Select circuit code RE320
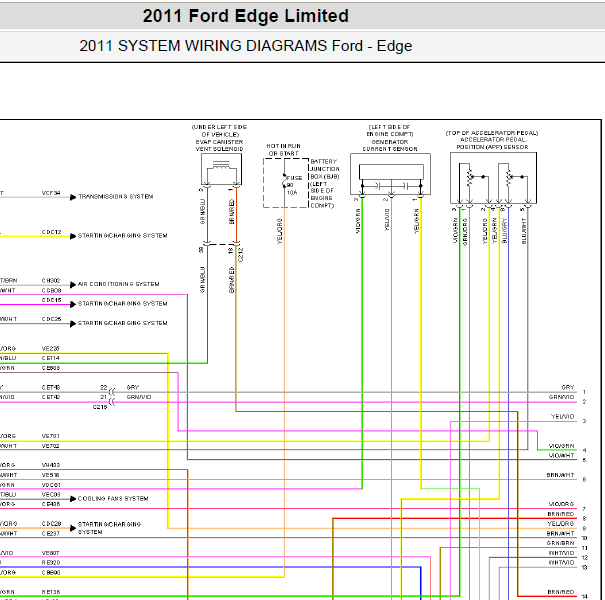 [x=51, y=563]
